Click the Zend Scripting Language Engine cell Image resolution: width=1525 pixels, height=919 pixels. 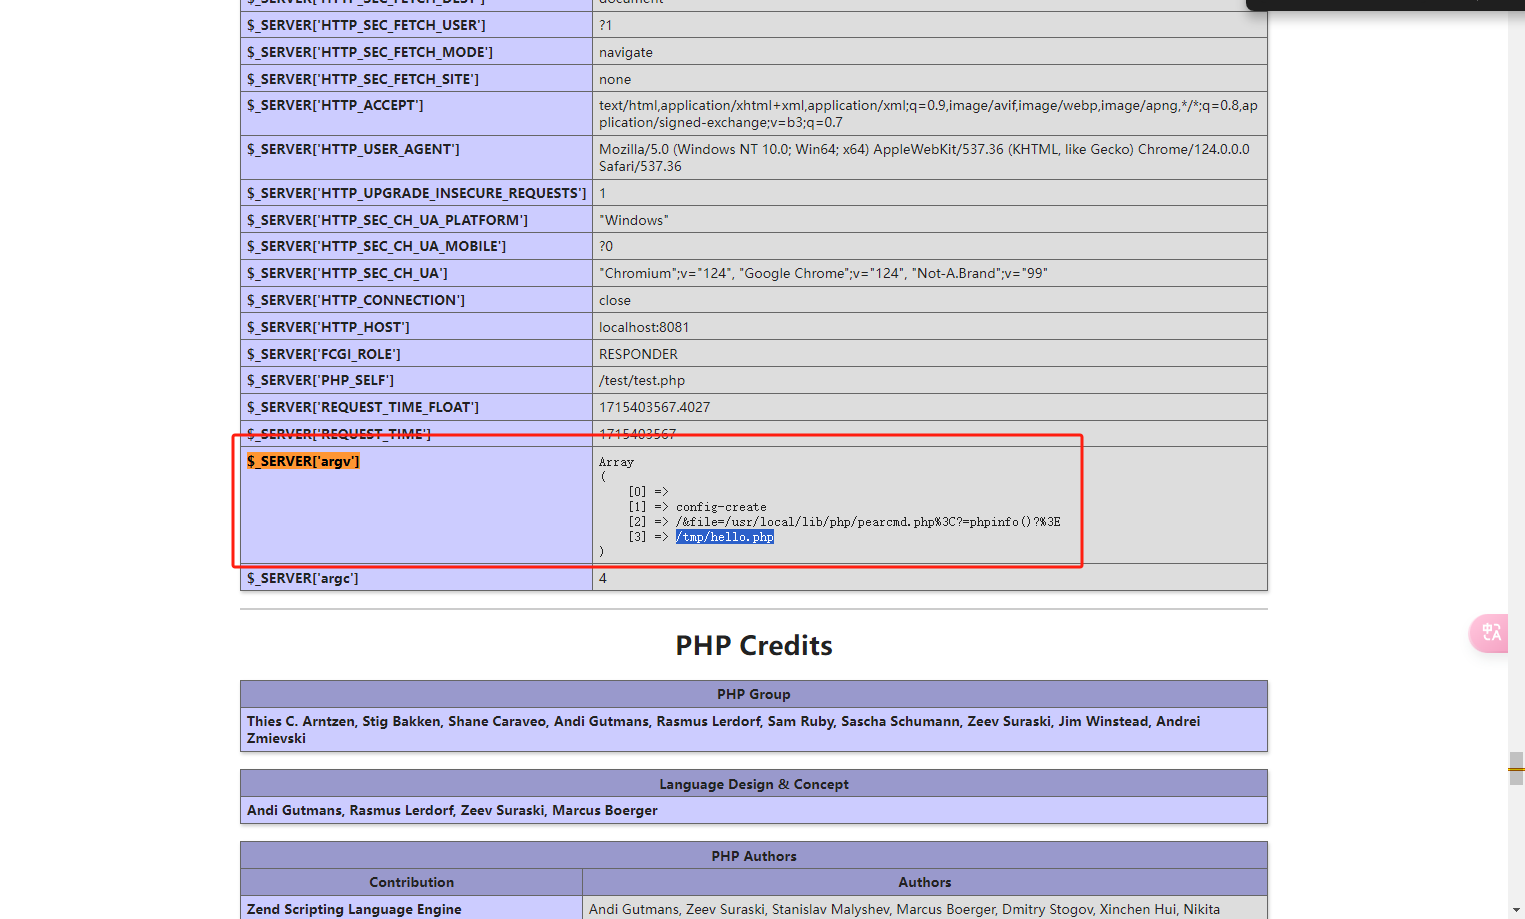[x=411, y=908]
